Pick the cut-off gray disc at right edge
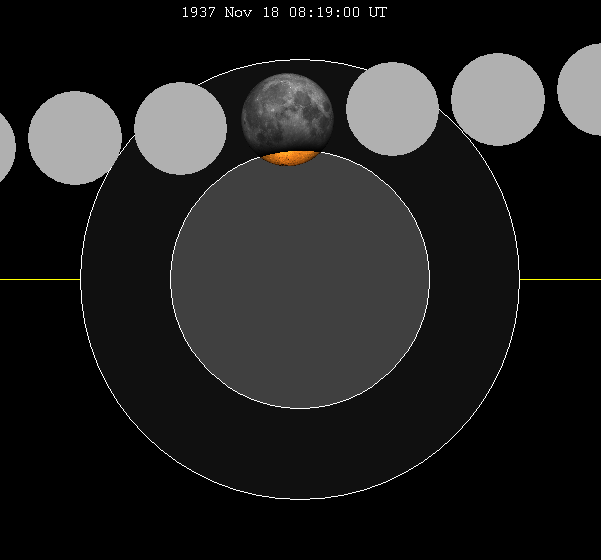Image resolution: width=601 pixels, height=560 pixels. (x=583, y=89)
